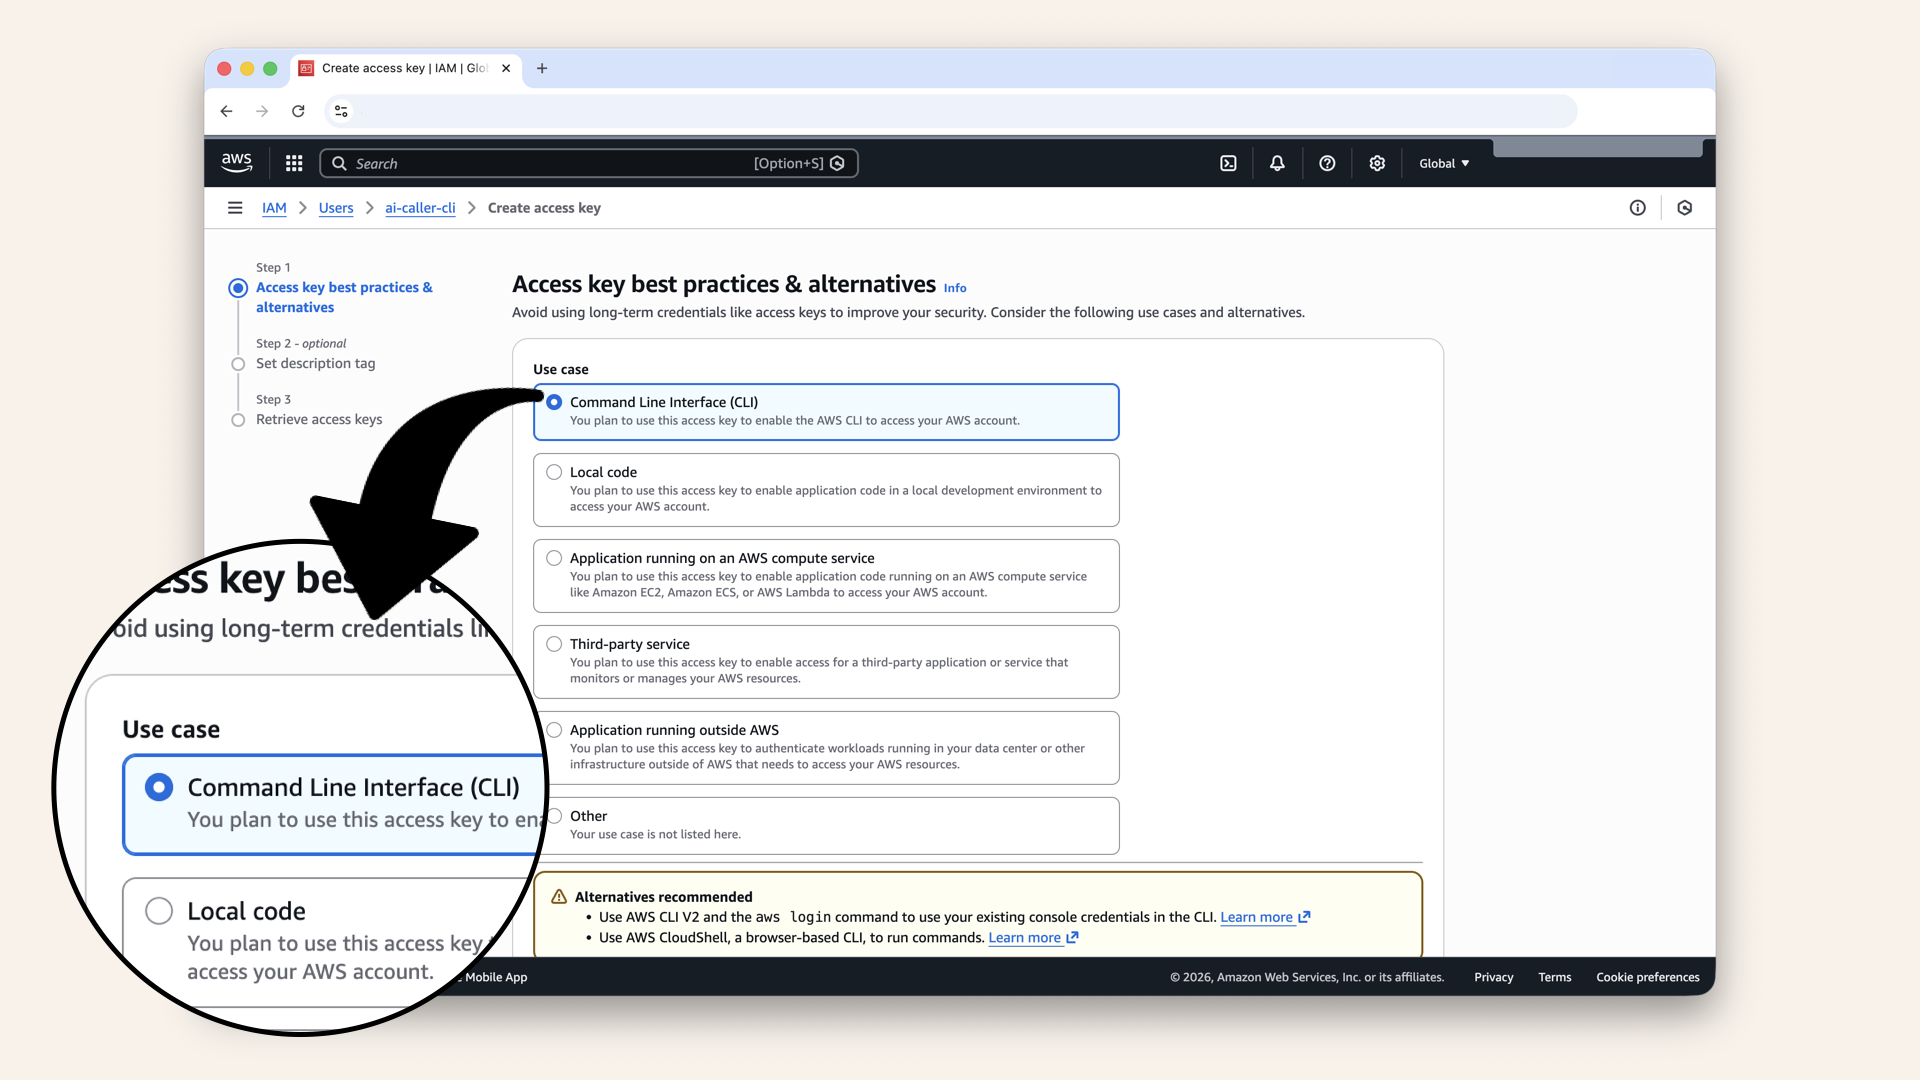Open a new browser tab
Image resolution: width=1920 pixels, height=1080 pixels.
[x=542, y=68]
